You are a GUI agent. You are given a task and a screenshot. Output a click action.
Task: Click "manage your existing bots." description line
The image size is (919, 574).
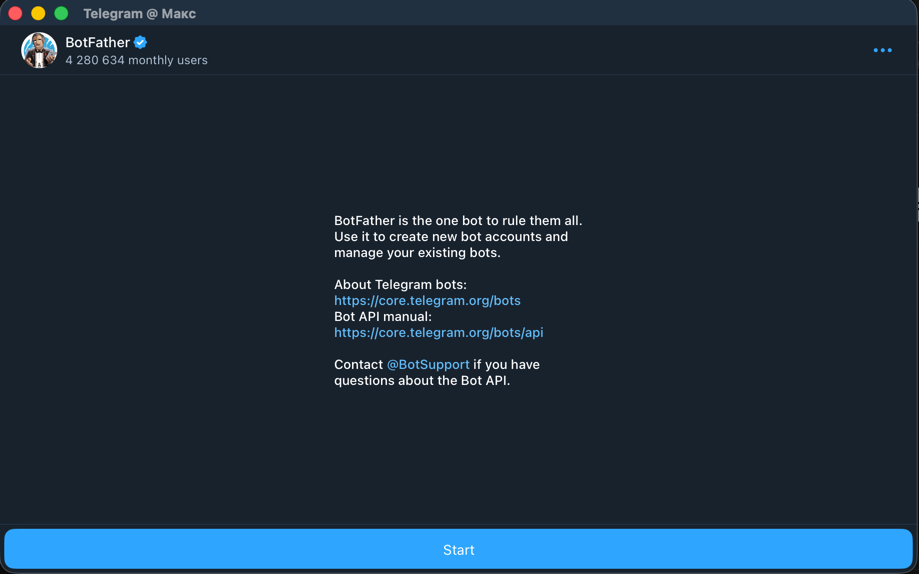(417, 252)
